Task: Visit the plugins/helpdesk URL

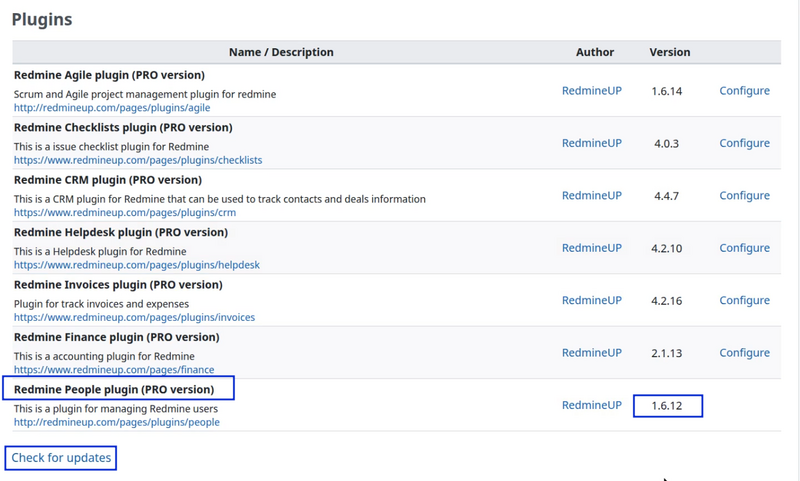Action: tap(137, 265)
